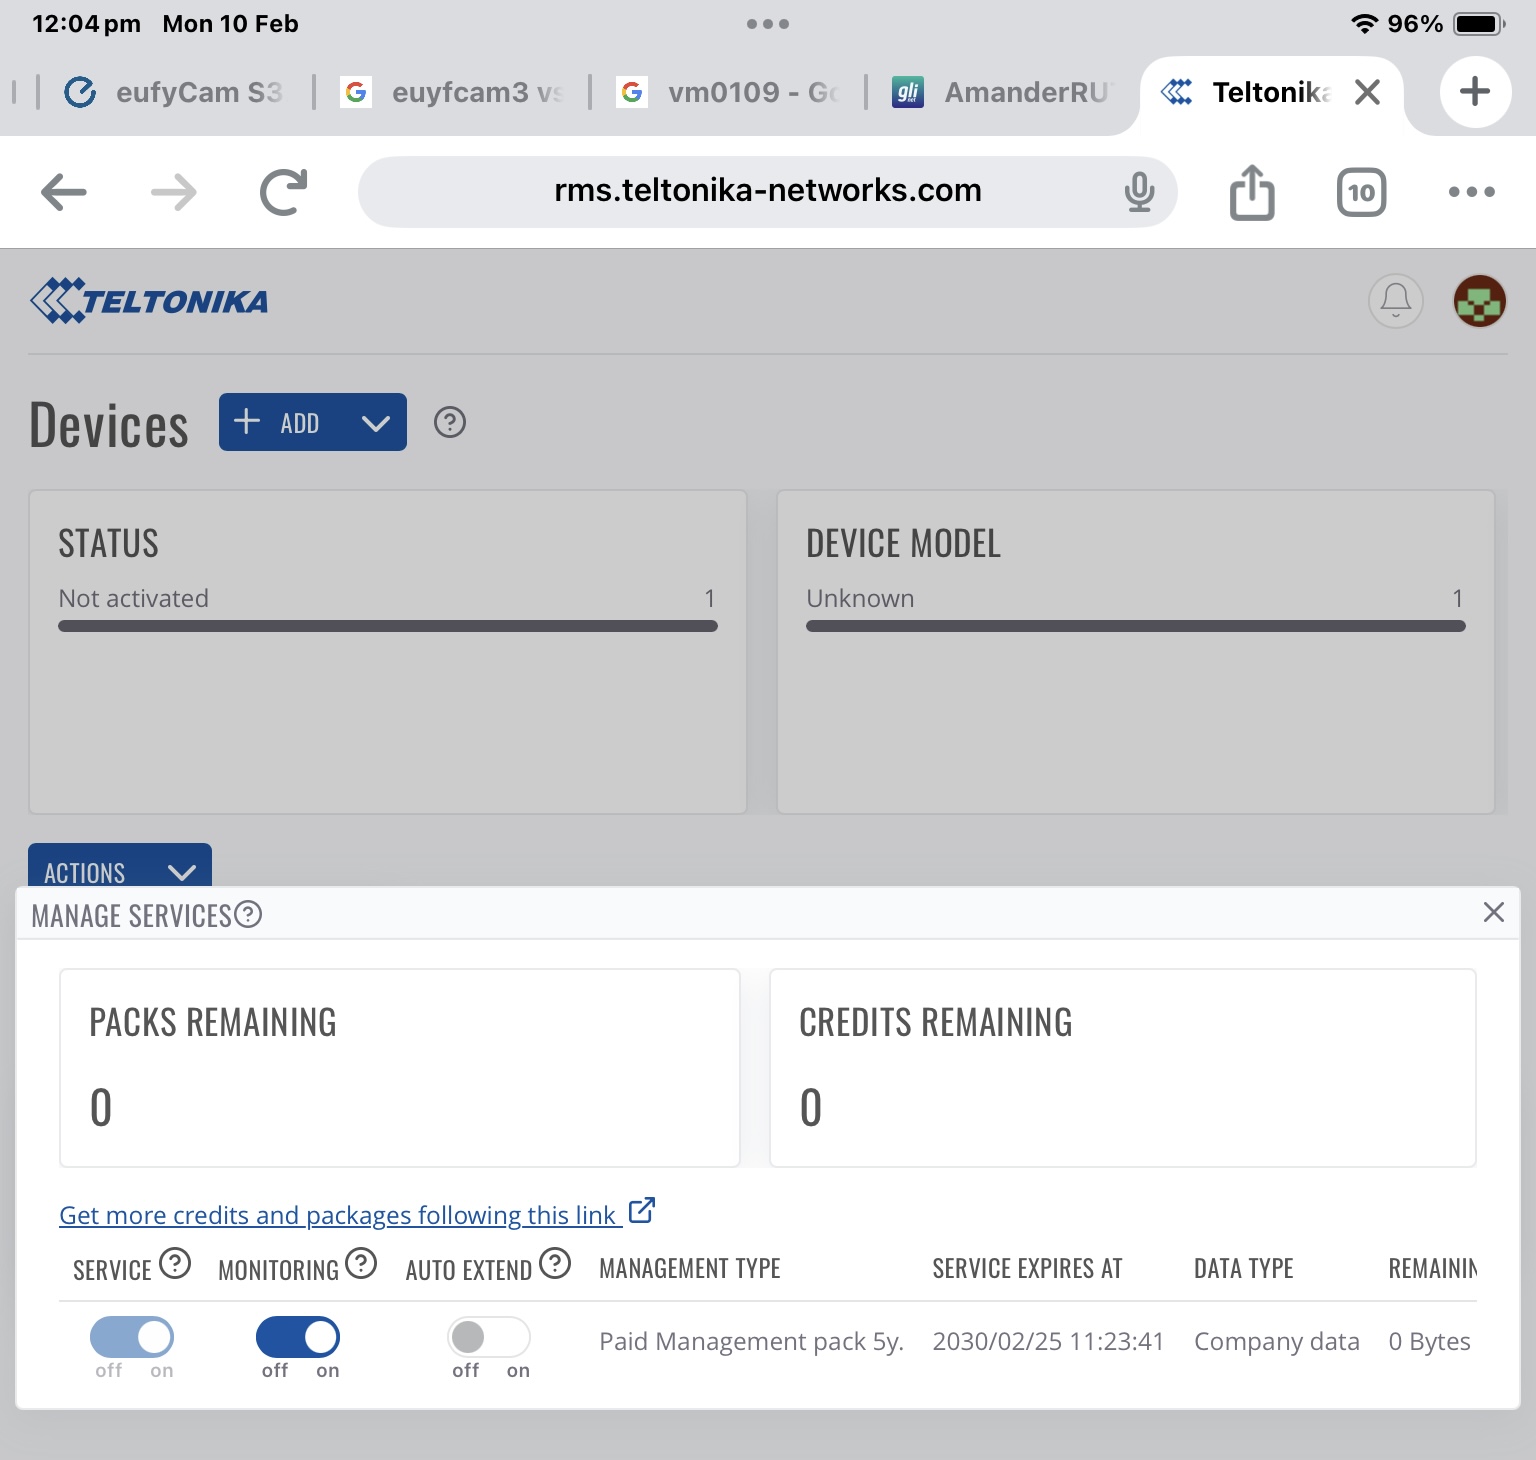The height and width of the screenshot is (1460, 1536).
Task: Switch to the eufyCam S3 tab
Action: (x=175, y=92)
